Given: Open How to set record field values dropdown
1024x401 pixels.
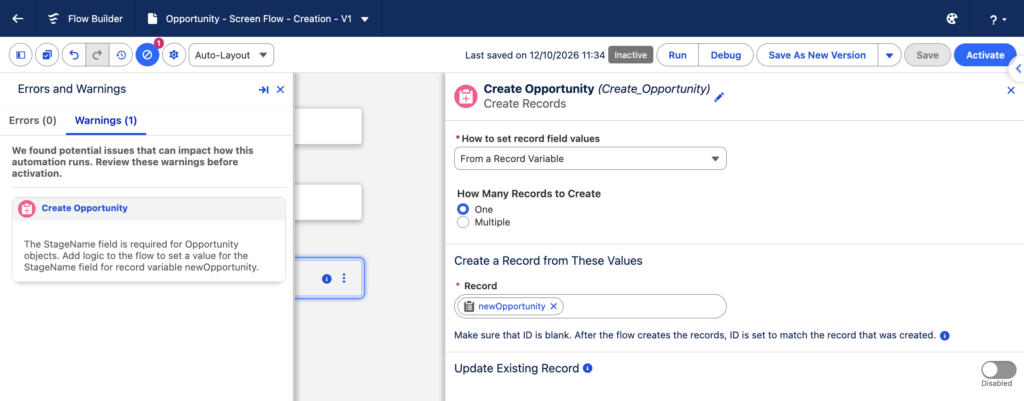Looking at the screenshot, I should pos(590,158).
